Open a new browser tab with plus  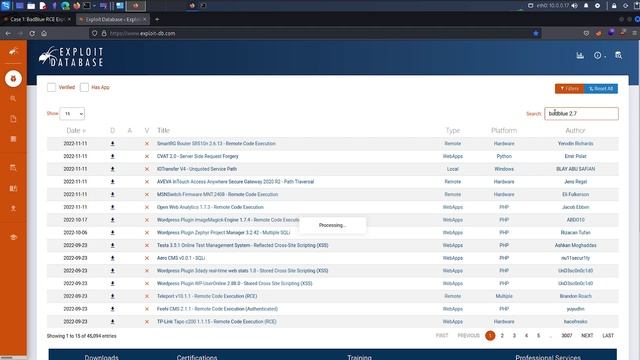tap(157, 19)
